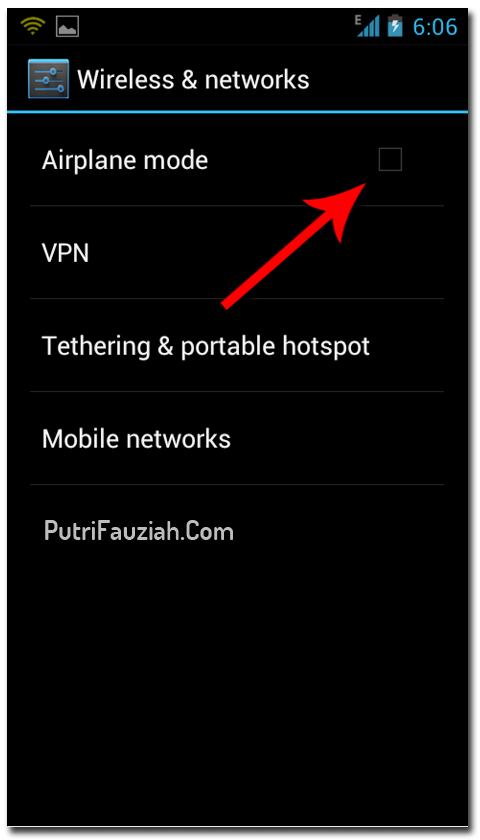Tap the Airplane mode label text
This screenshot has width=480, height=840.
click(125, 160)
